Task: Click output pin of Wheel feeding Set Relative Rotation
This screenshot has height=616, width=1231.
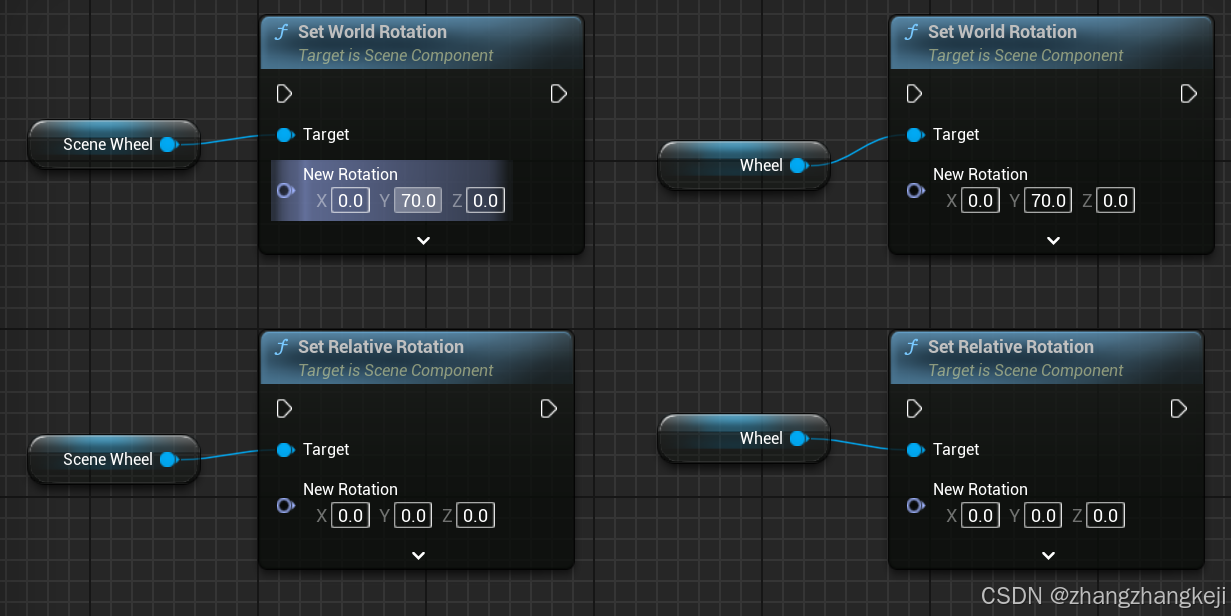Action: [798, 439]
